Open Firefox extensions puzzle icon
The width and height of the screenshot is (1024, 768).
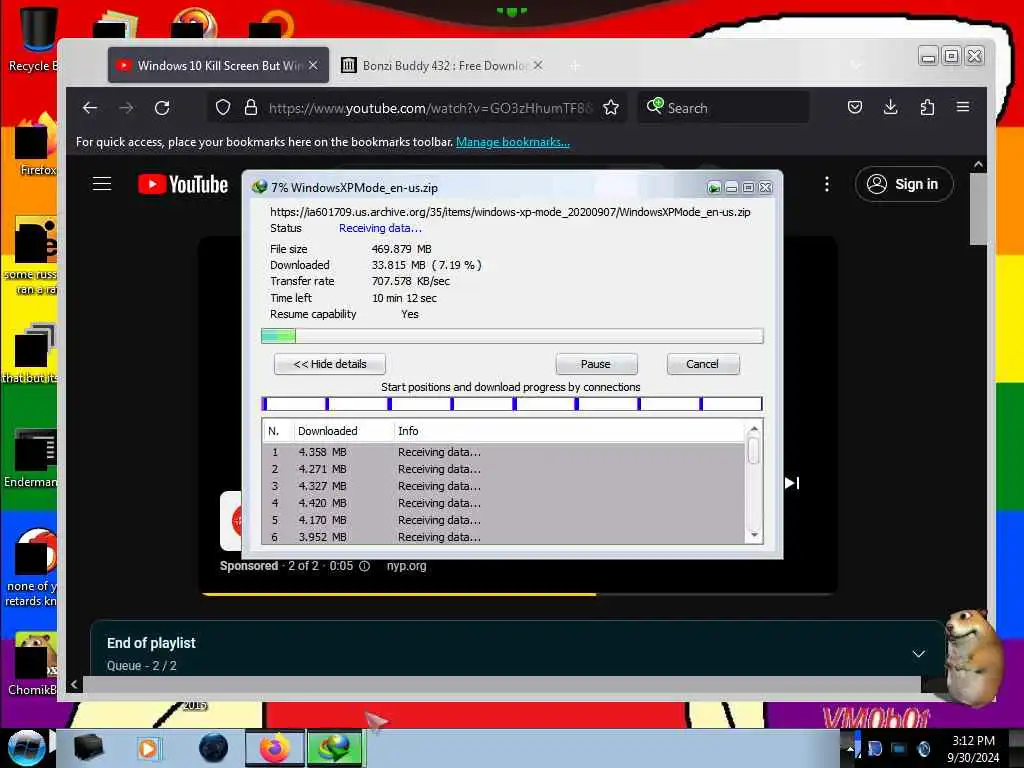(x=927, y=107)
